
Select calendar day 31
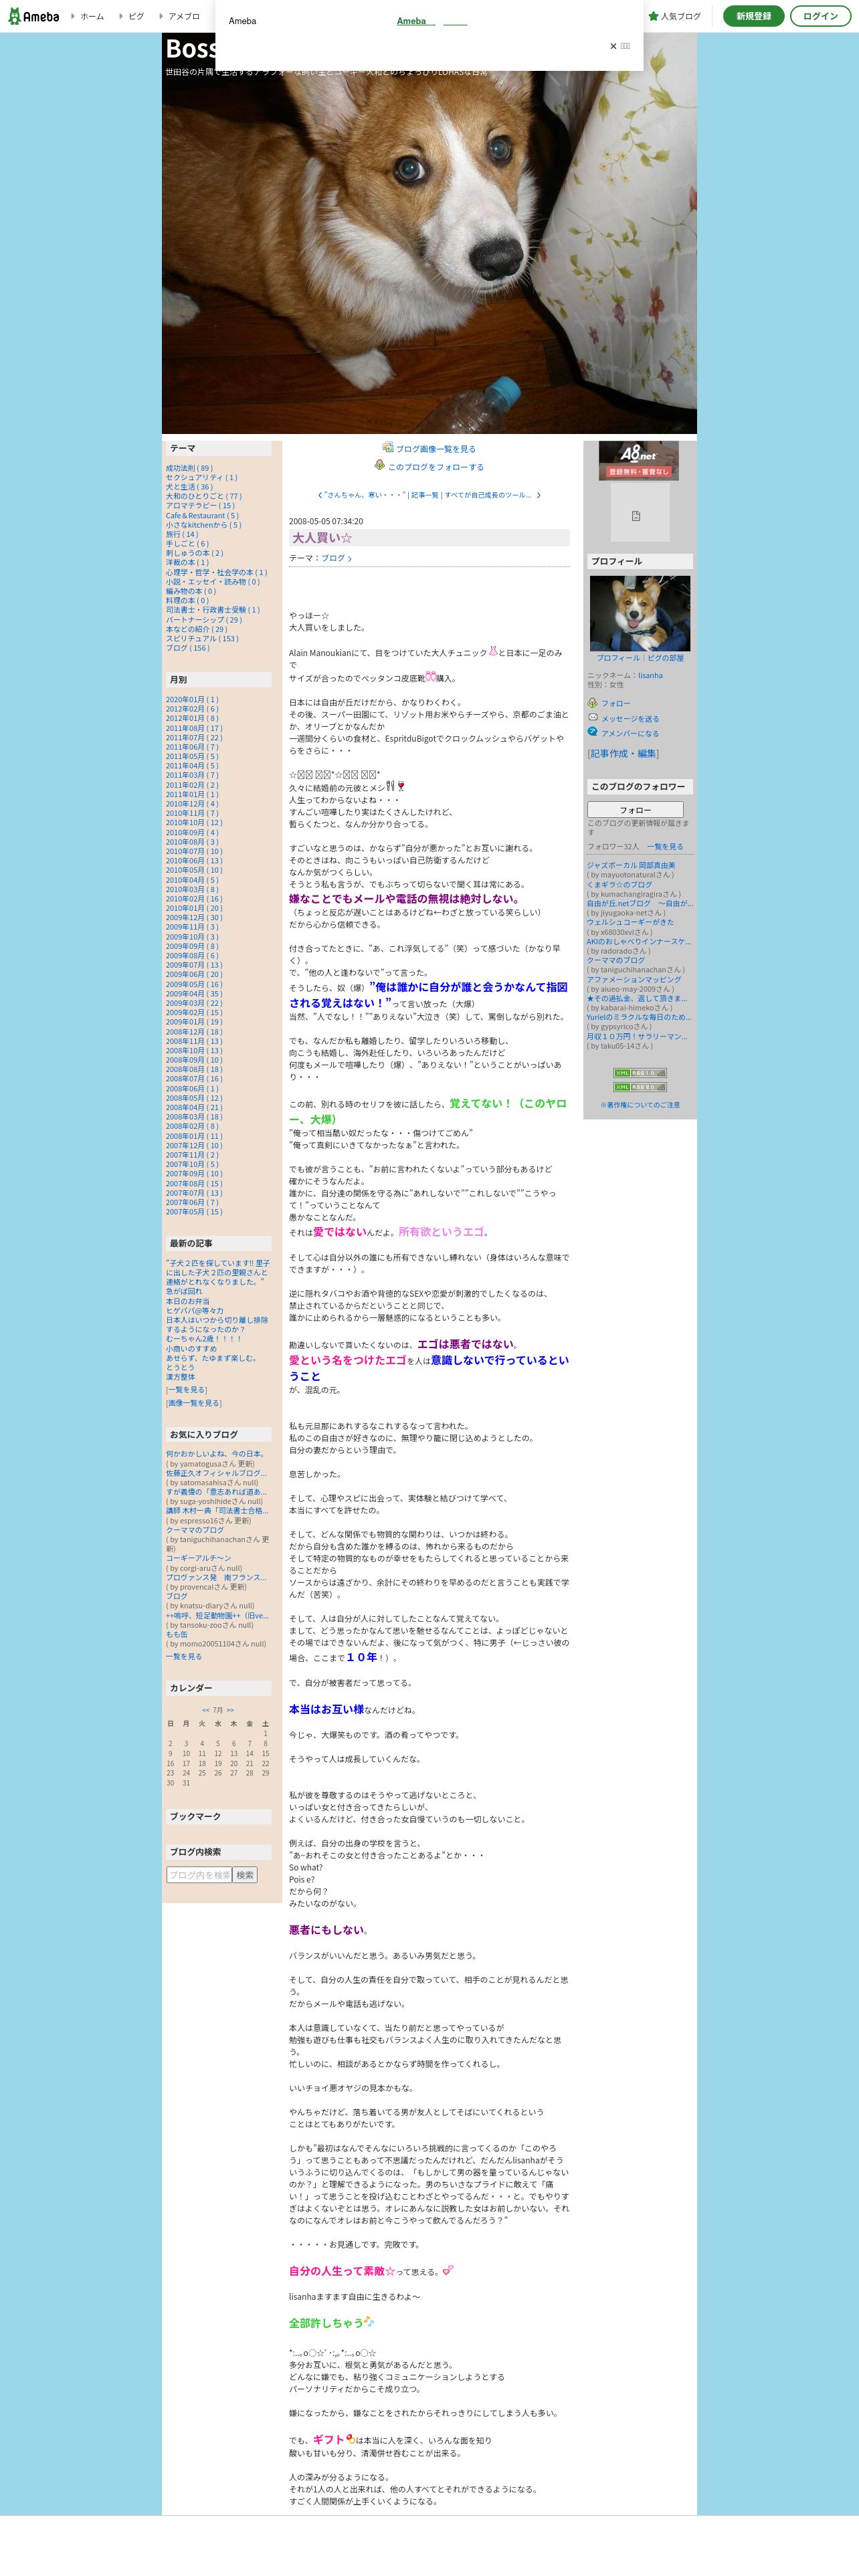[186, 1783]
